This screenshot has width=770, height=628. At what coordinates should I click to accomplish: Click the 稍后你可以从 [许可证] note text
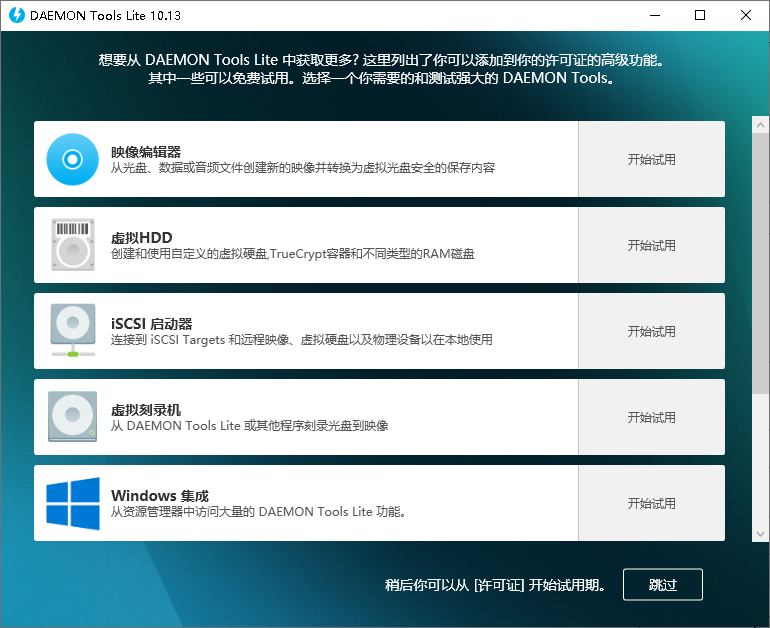(495, 585)
